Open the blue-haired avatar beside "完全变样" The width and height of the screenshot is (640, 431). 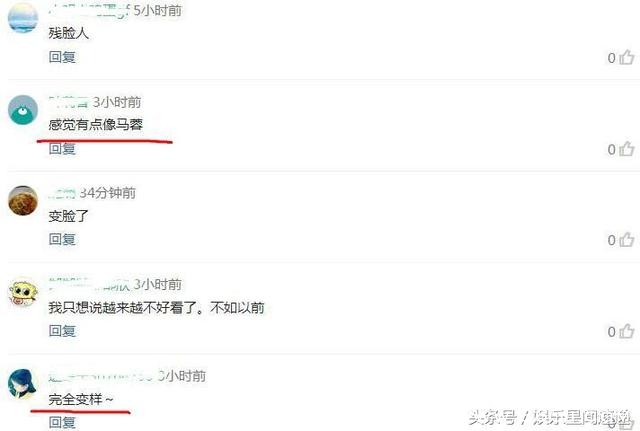click(x=23, y=383)
